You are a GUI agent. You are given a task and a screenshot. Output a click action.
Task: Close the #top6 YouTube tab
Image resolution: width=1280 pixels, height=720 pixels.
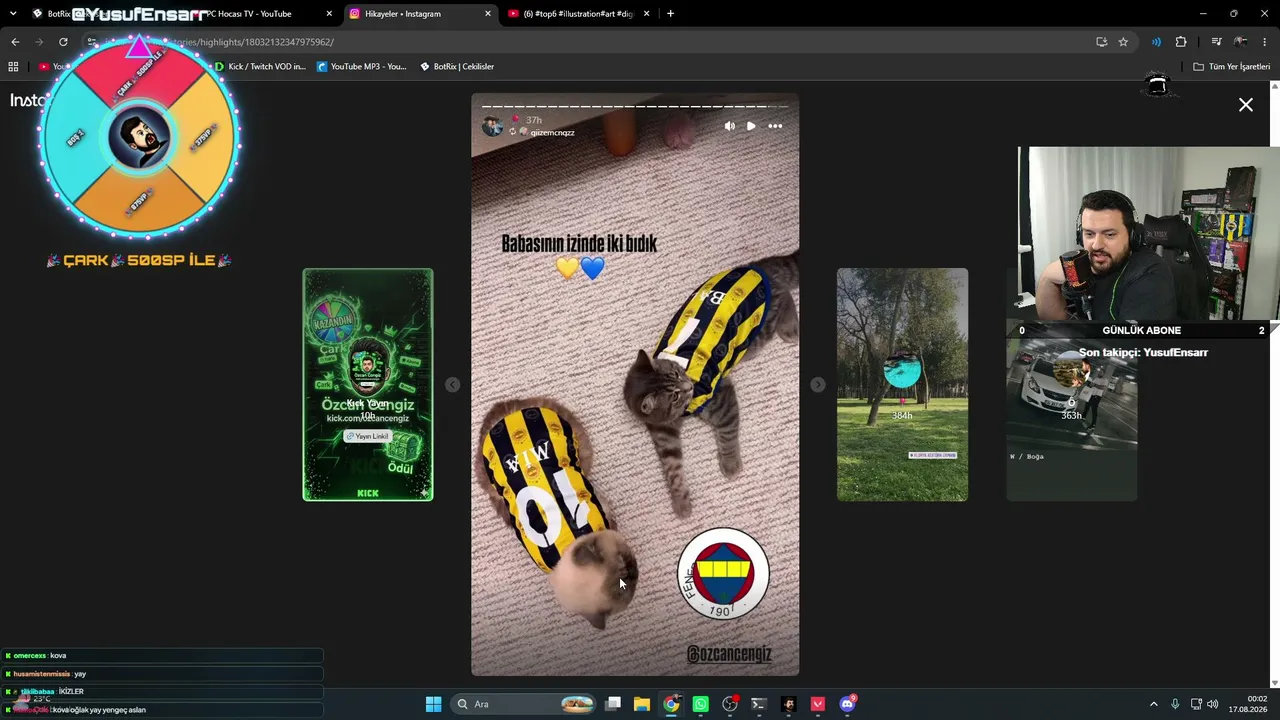point(646,14)
